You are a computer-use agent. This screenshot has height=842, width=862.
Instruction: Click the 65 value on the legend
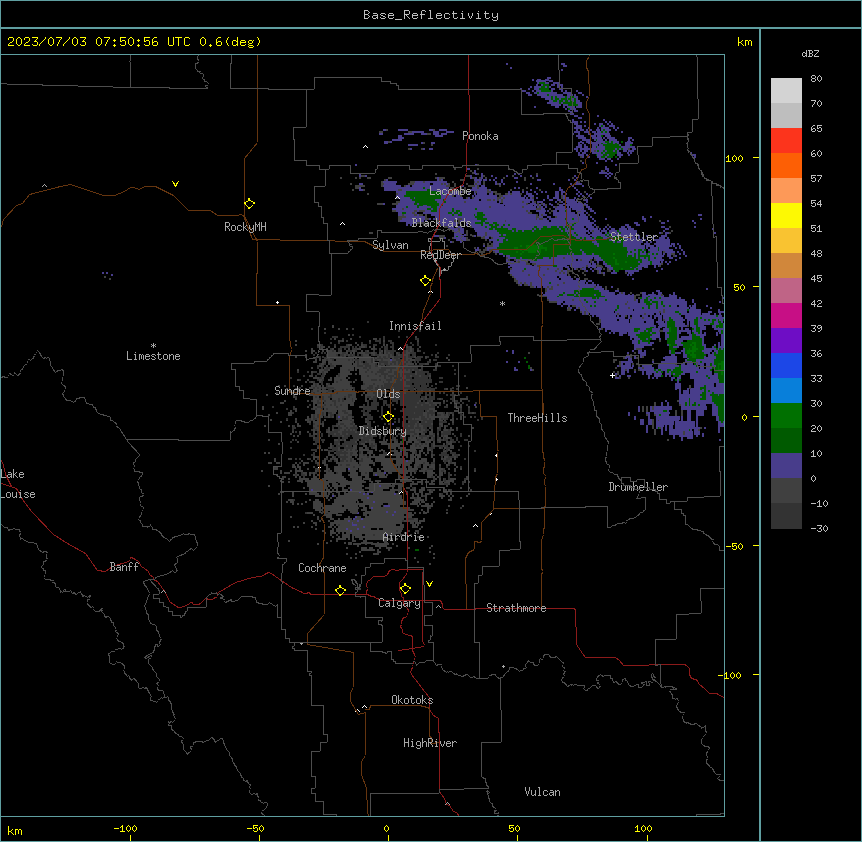816,129
